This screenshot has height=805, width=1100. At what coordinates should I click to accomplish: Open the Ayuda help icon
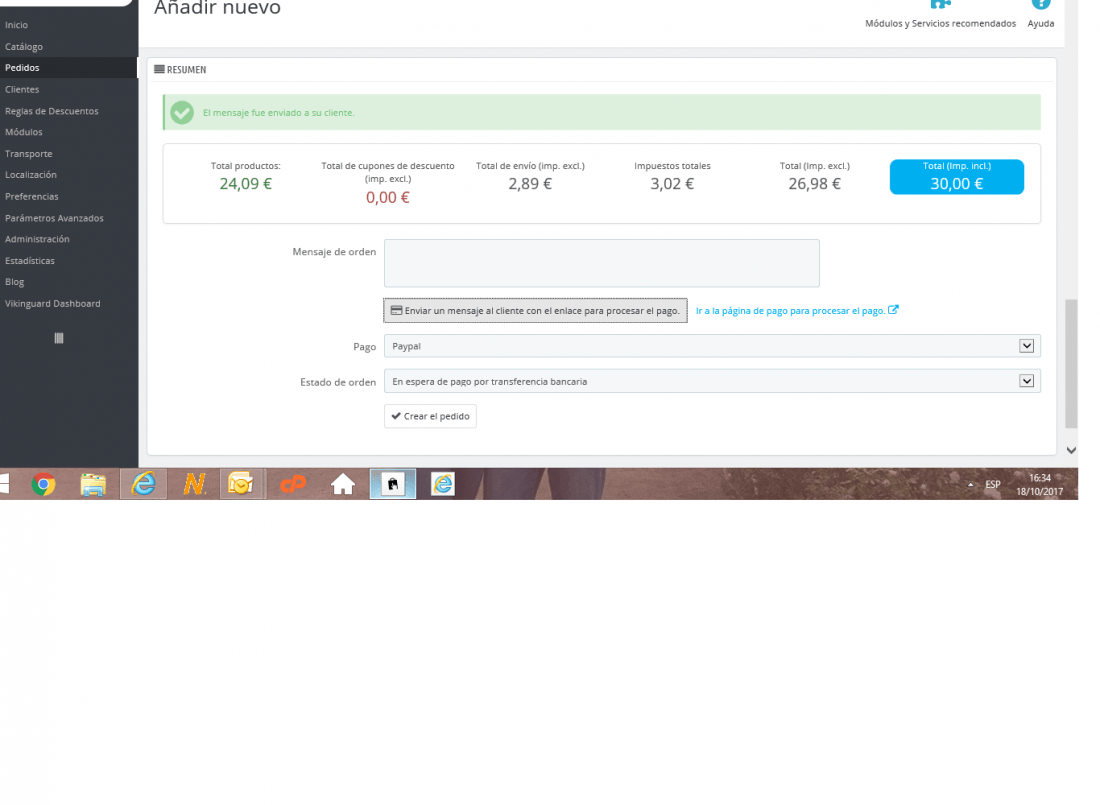[1040, 14]
